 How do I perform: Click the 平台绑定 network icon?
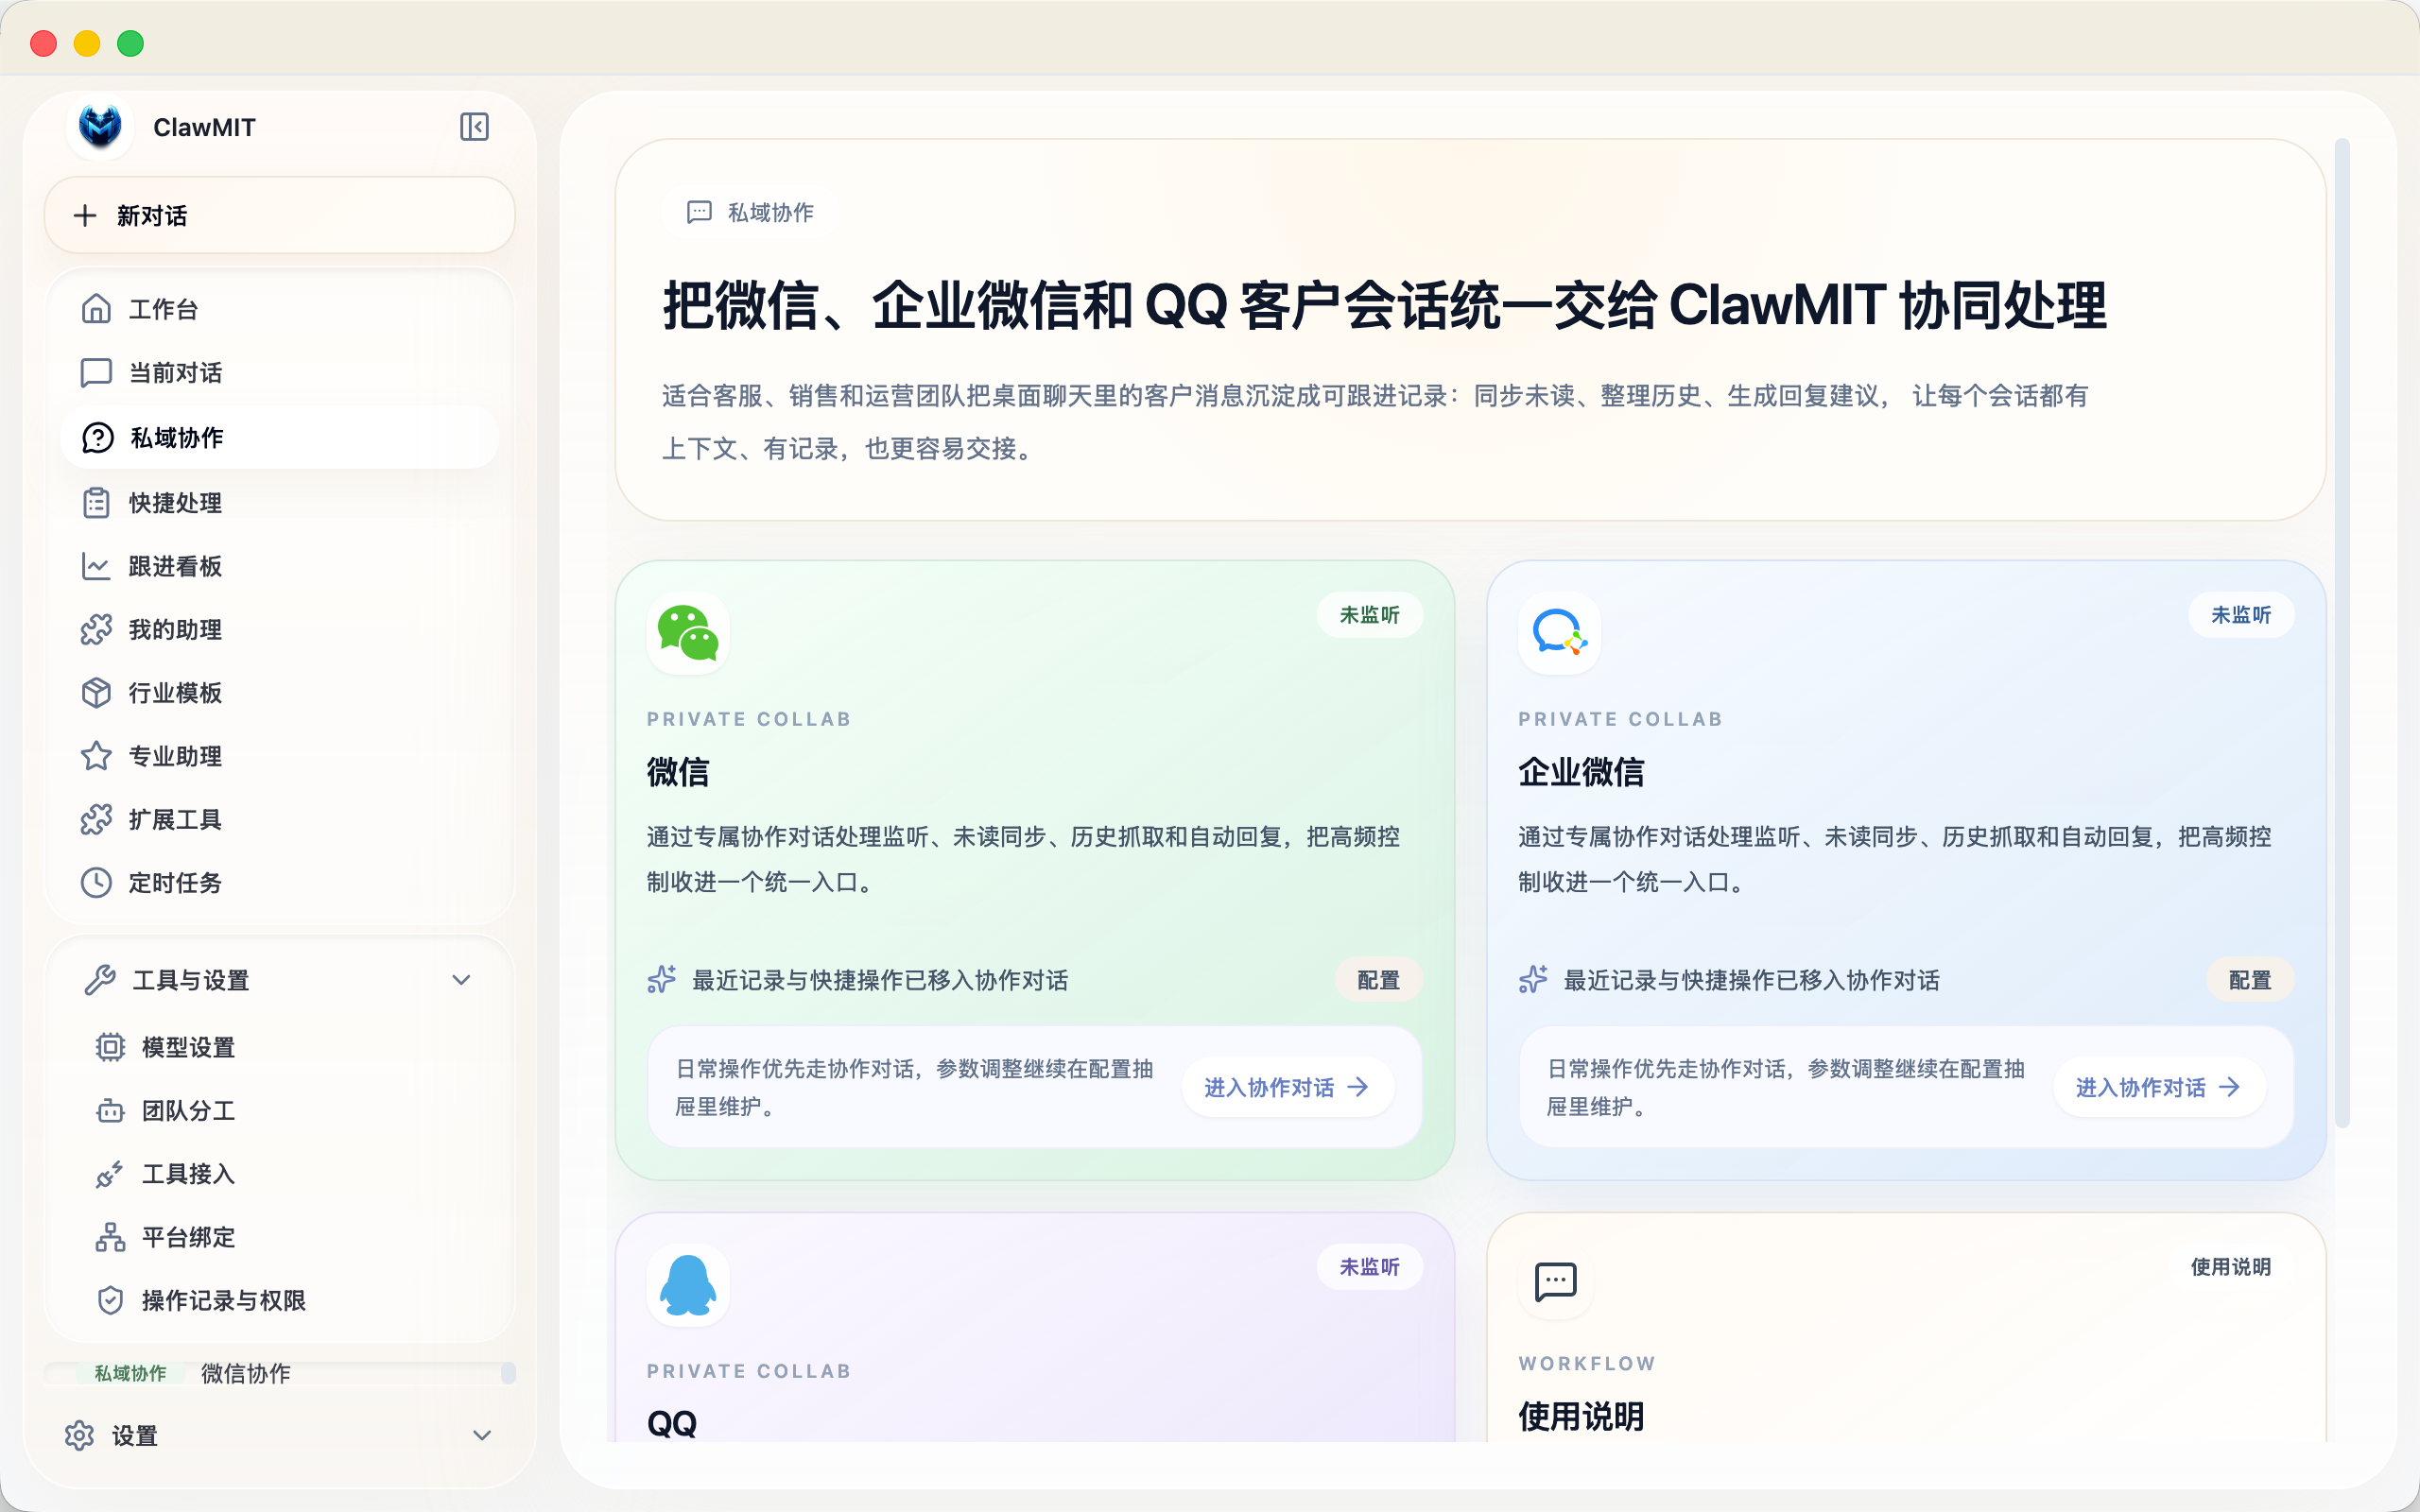pyautogui.click(x=110, y=1237)
